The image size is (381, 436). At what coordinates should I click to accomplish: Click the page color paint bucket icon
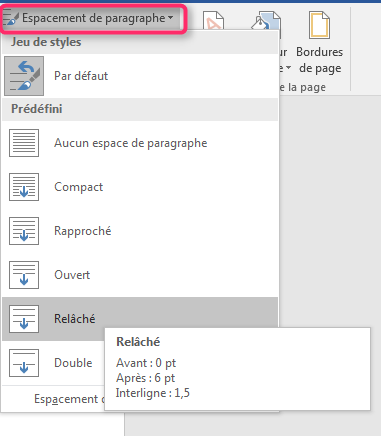coord(266,22)
